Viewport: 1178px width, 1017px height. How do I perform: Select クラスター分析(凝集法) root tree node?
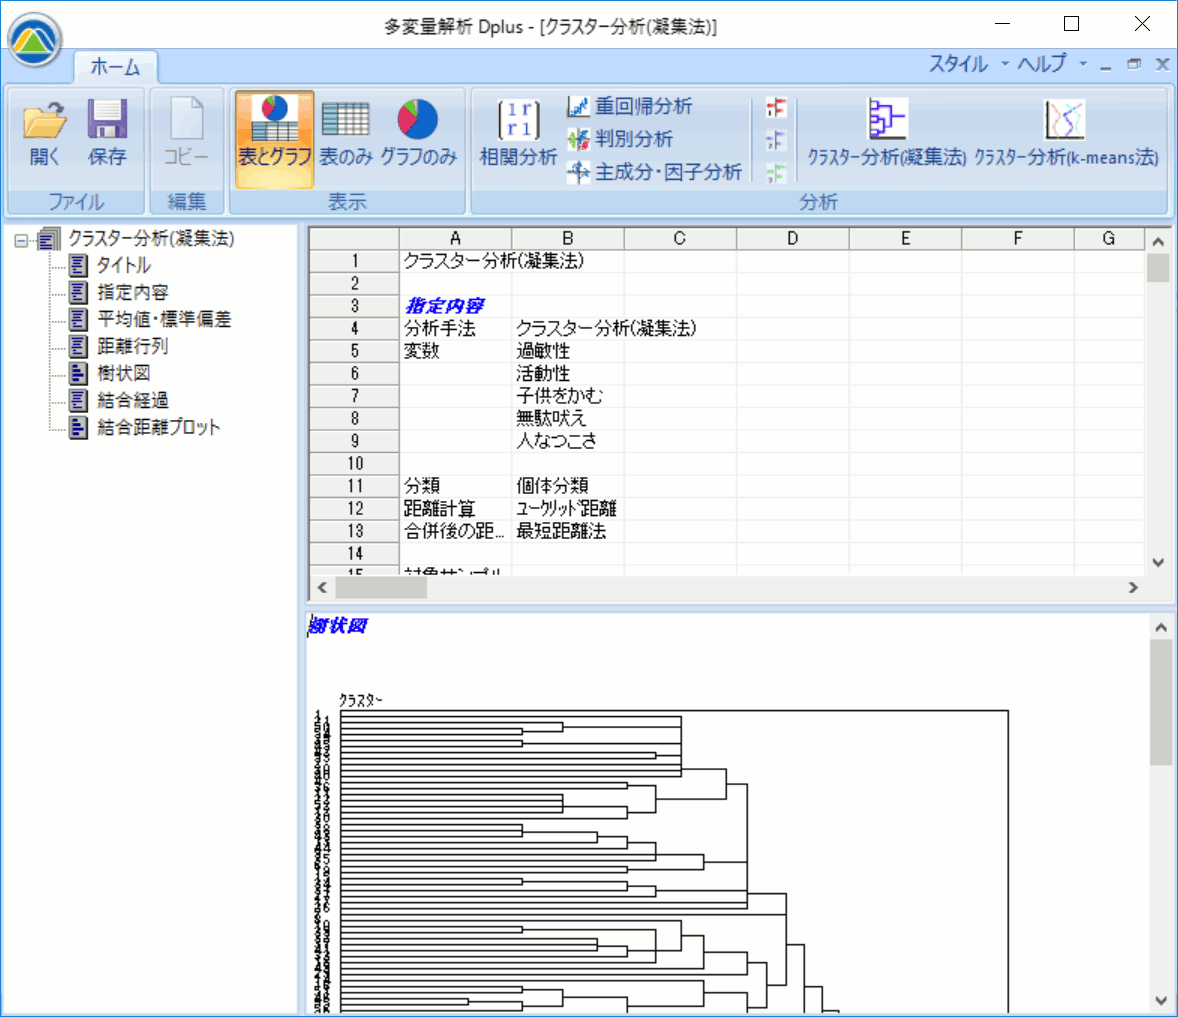(x=151, y=239)
